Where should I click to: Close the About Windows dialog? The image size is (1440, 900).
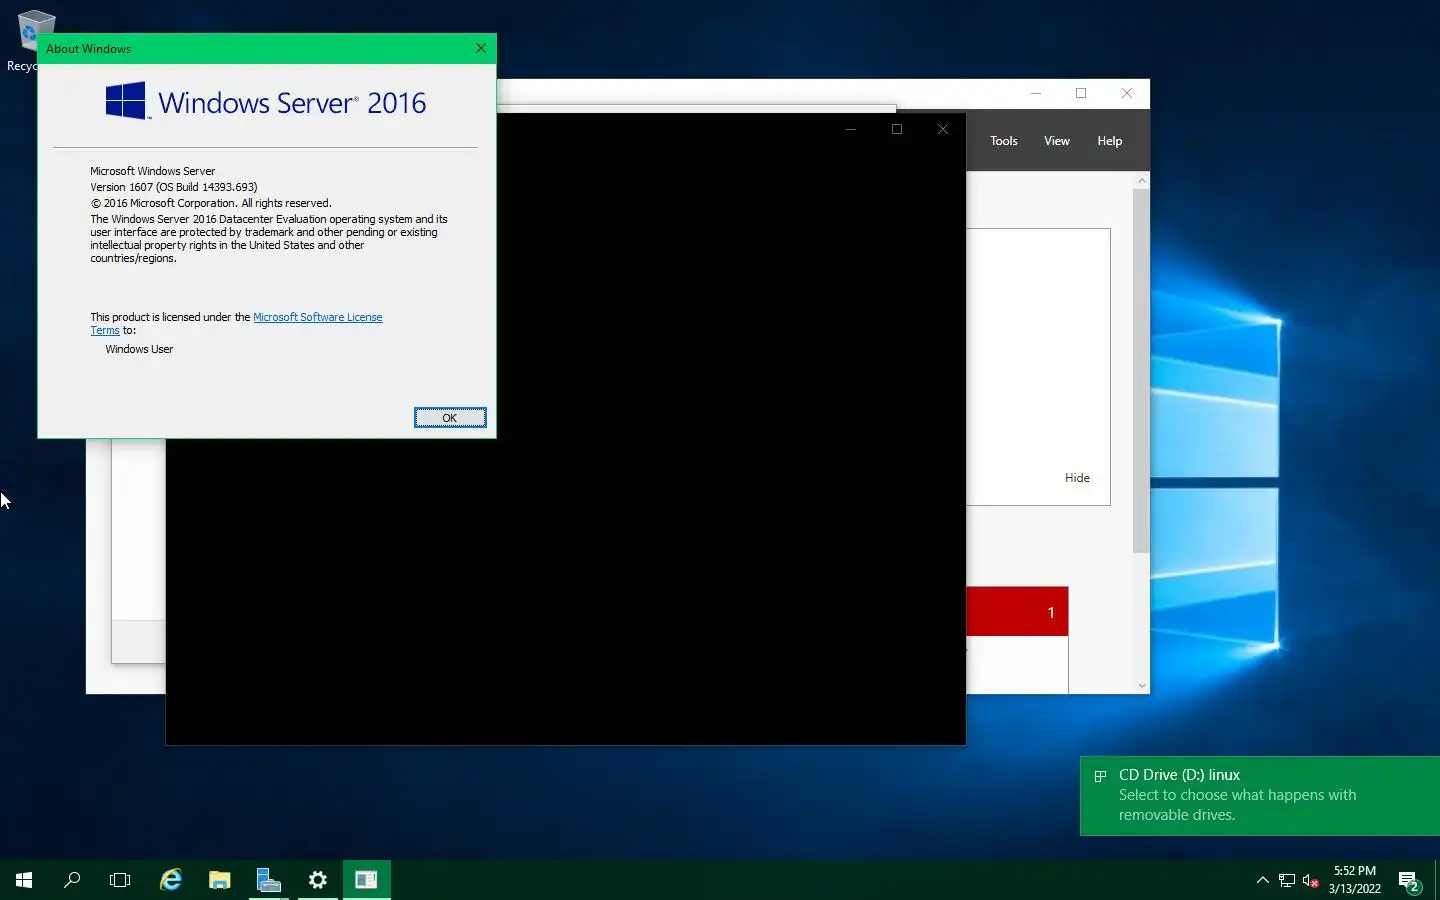point(481,48)
